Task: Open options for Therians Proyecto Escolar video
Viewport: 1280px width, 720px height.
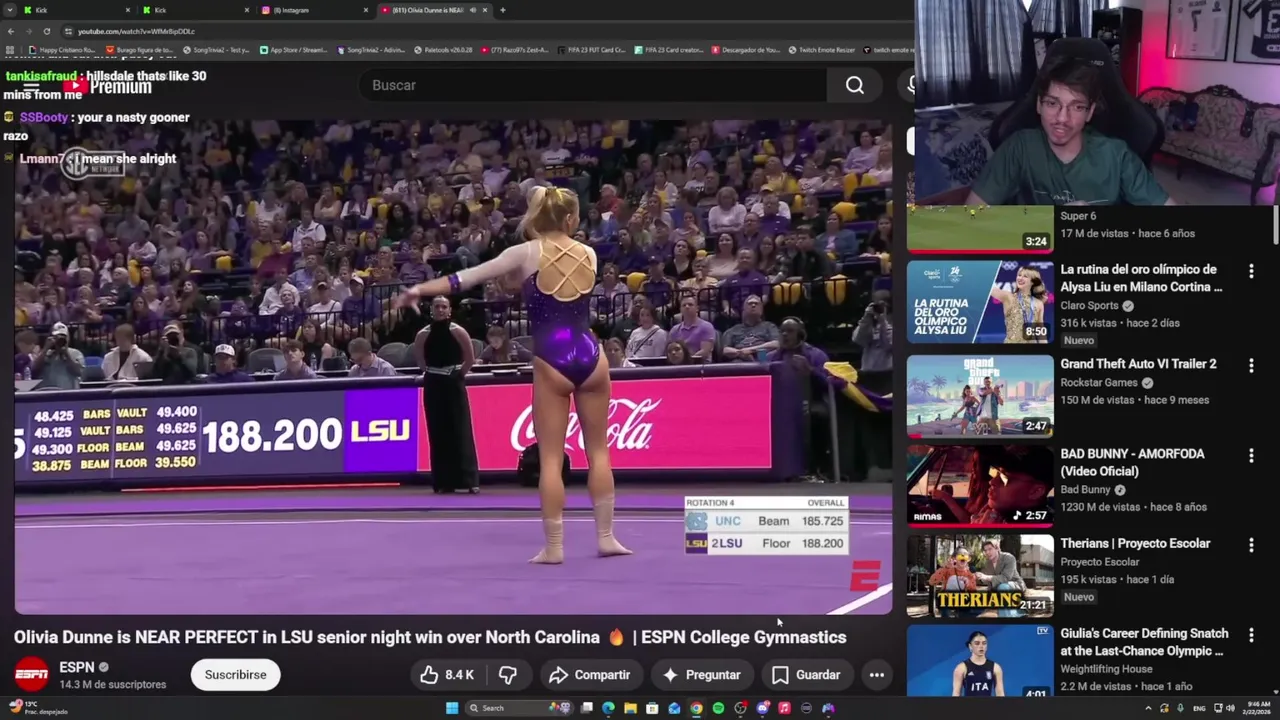Action: click(1251, 546)
